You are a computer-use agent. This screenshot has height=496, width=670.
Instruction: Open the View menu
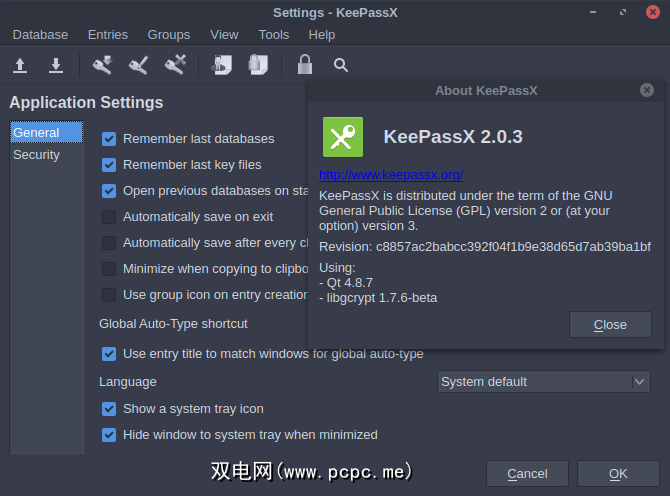(224, 35)
